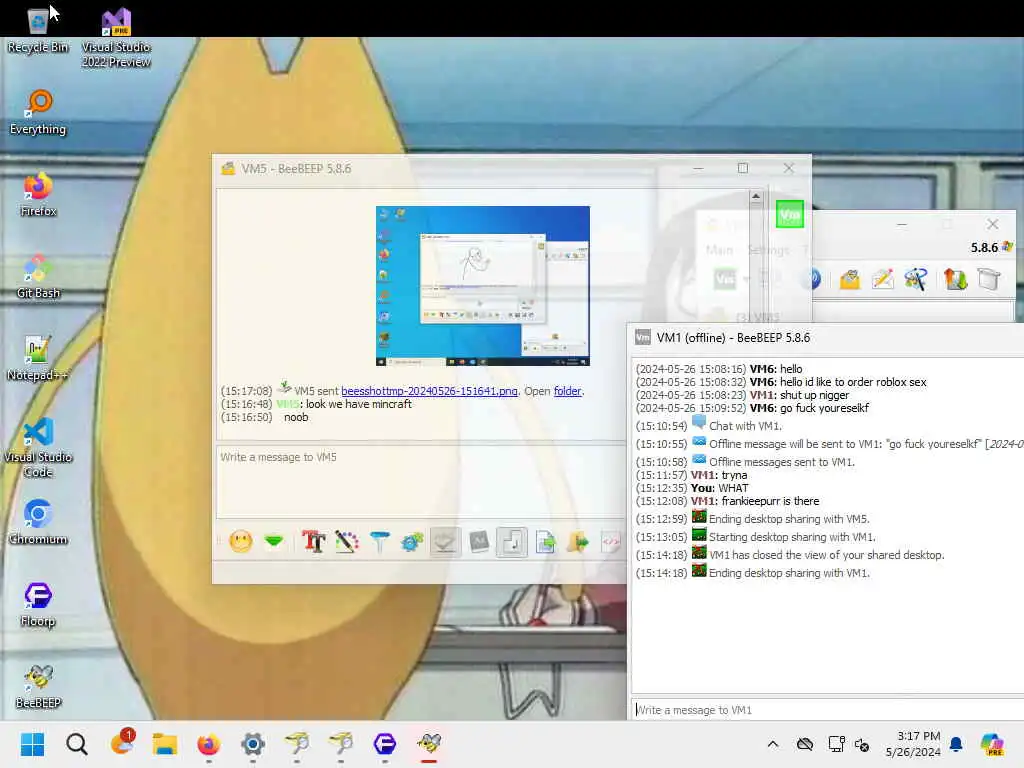Click the code snippet icon in chat toolbar

click(611, 541)
